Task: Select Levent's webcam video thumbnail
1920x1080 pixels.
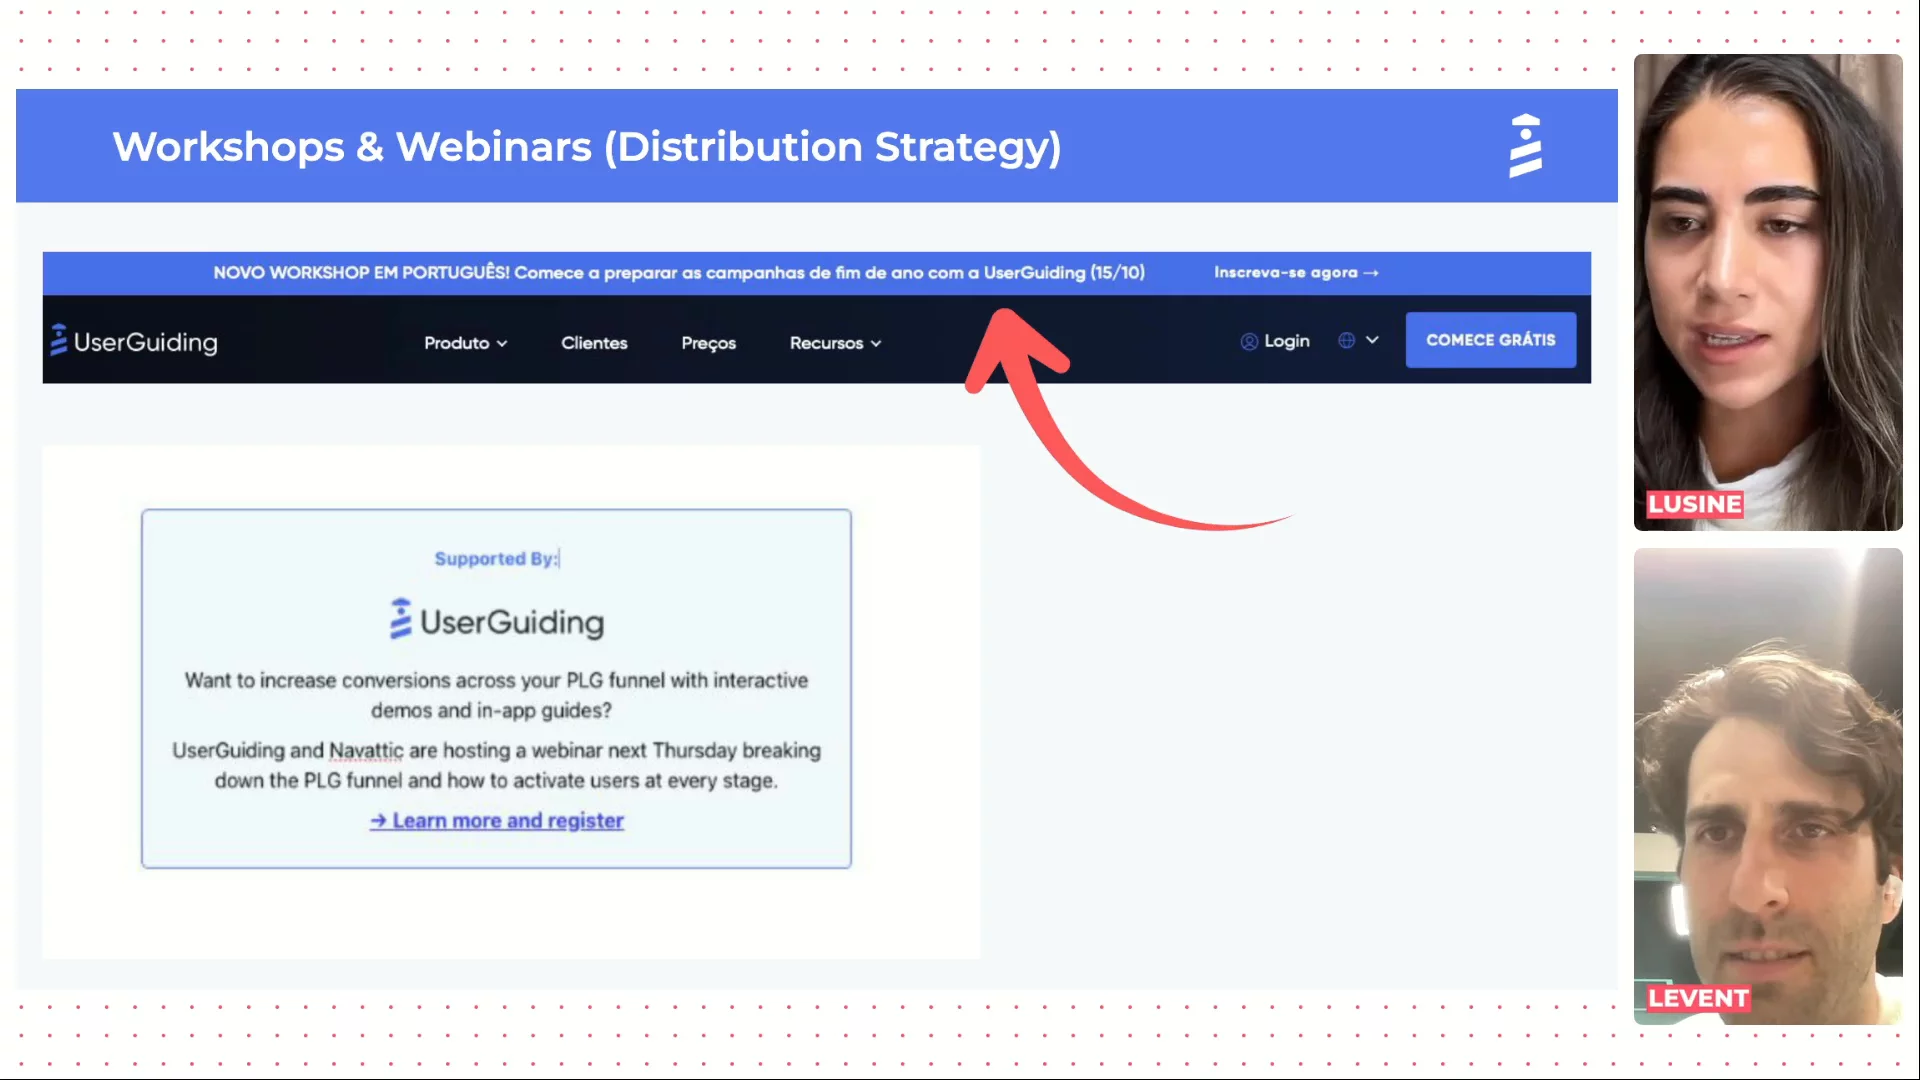Action: [x=1767, y=786]
